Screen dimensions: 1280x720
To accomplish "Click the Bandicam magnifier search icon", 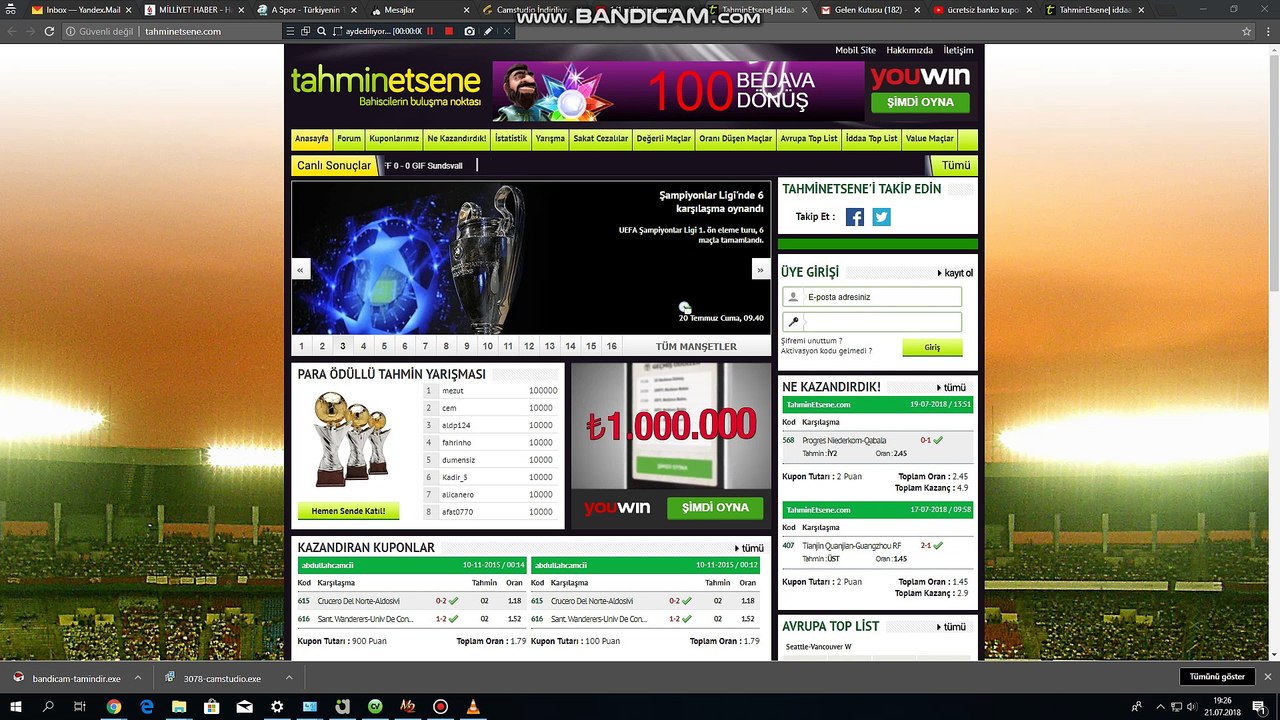I will click(x=322, y=31).
